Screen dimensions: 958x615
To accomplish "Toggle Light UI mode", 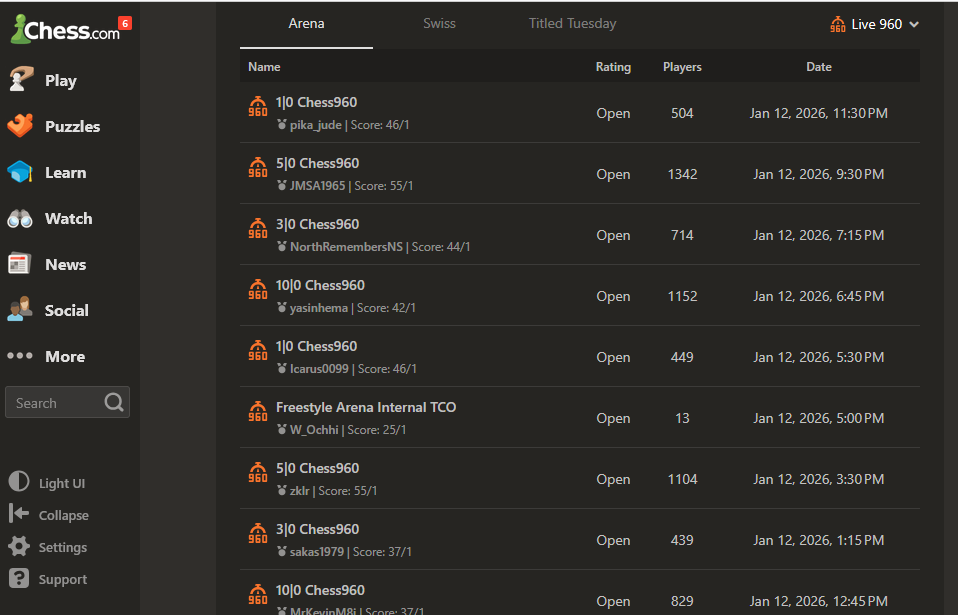I will coord(47,483).
